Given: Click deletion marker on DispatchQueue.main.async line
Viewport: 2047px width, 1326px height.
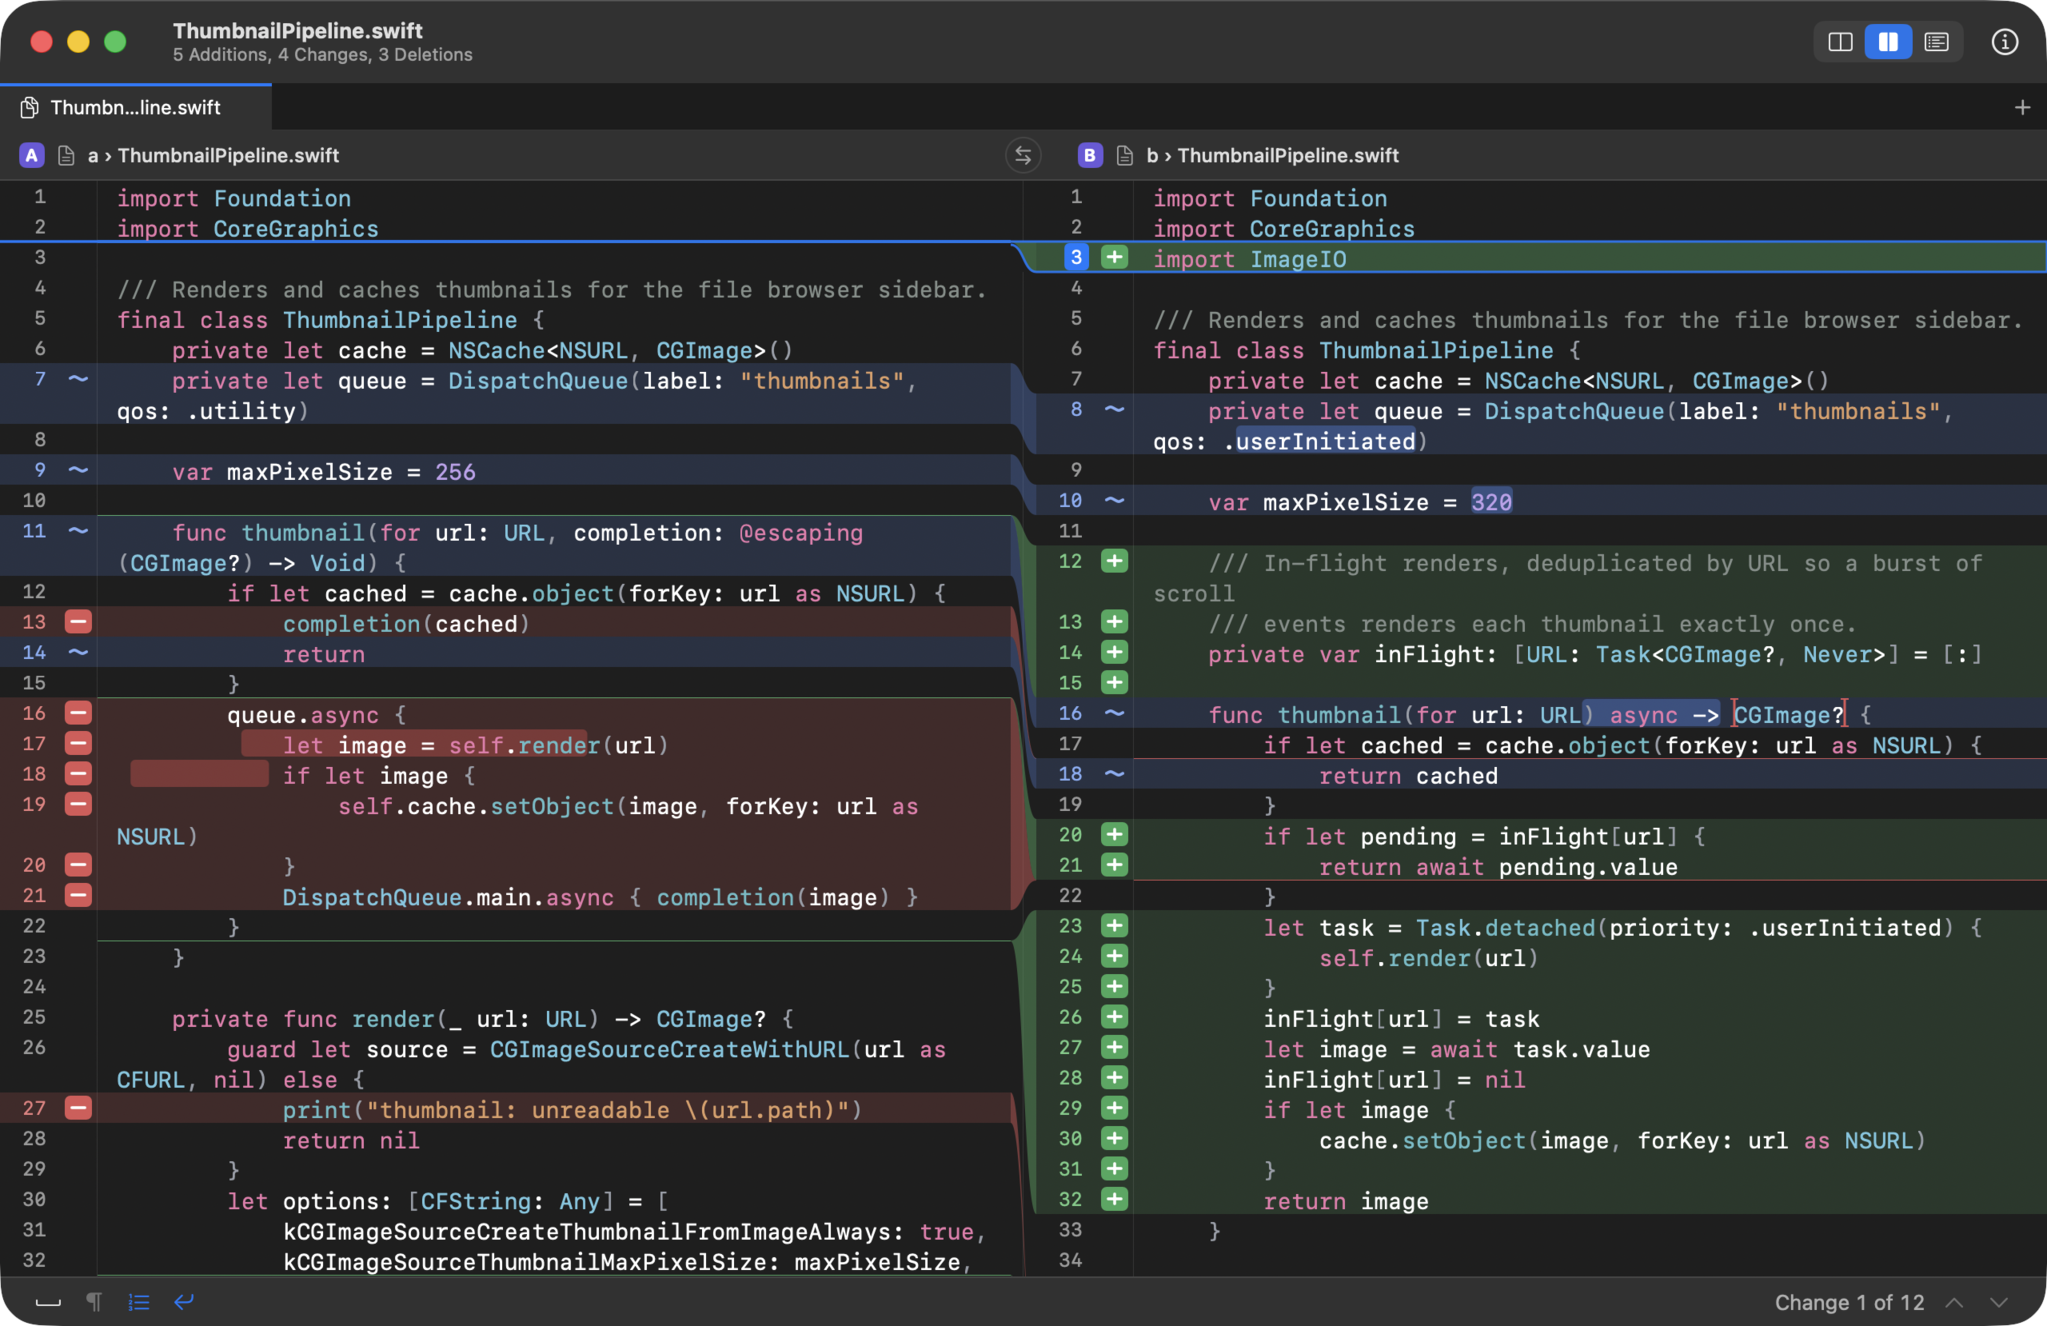Looking at the screenshot, I should point(78,895).
